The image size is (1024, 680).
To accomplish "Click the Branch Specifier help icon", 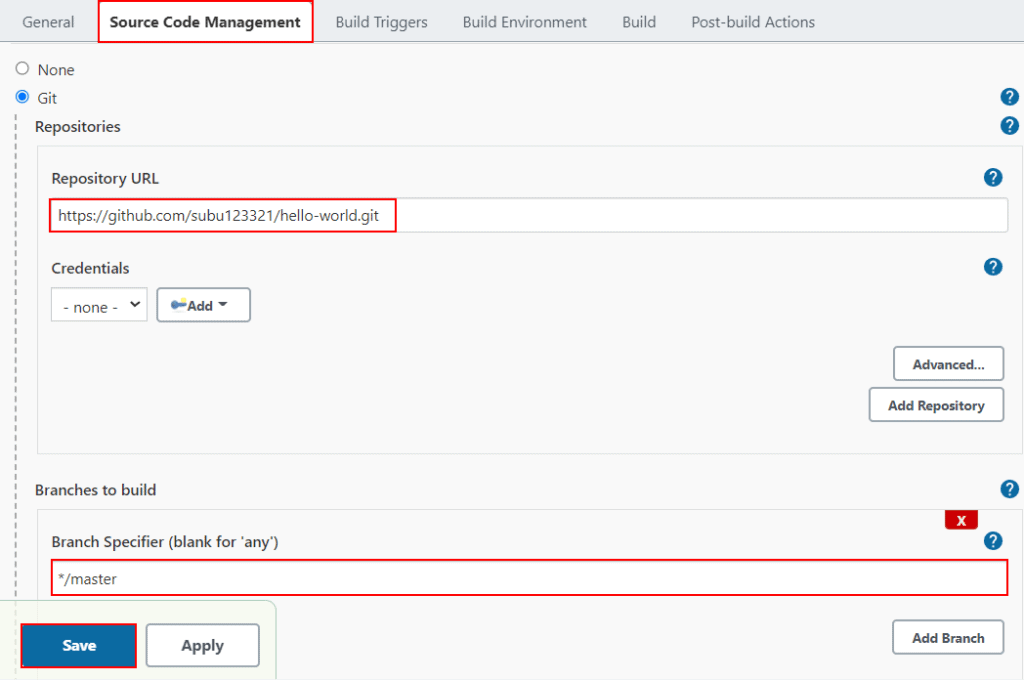I will 993,540.
